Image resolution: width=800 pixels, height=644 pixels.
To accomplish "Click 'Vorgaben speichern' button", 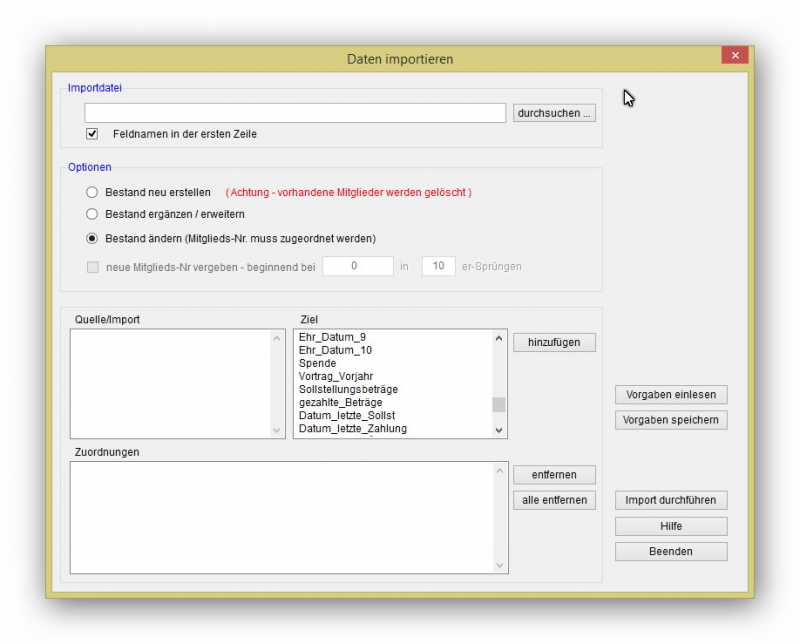I will tap(670, 420).
